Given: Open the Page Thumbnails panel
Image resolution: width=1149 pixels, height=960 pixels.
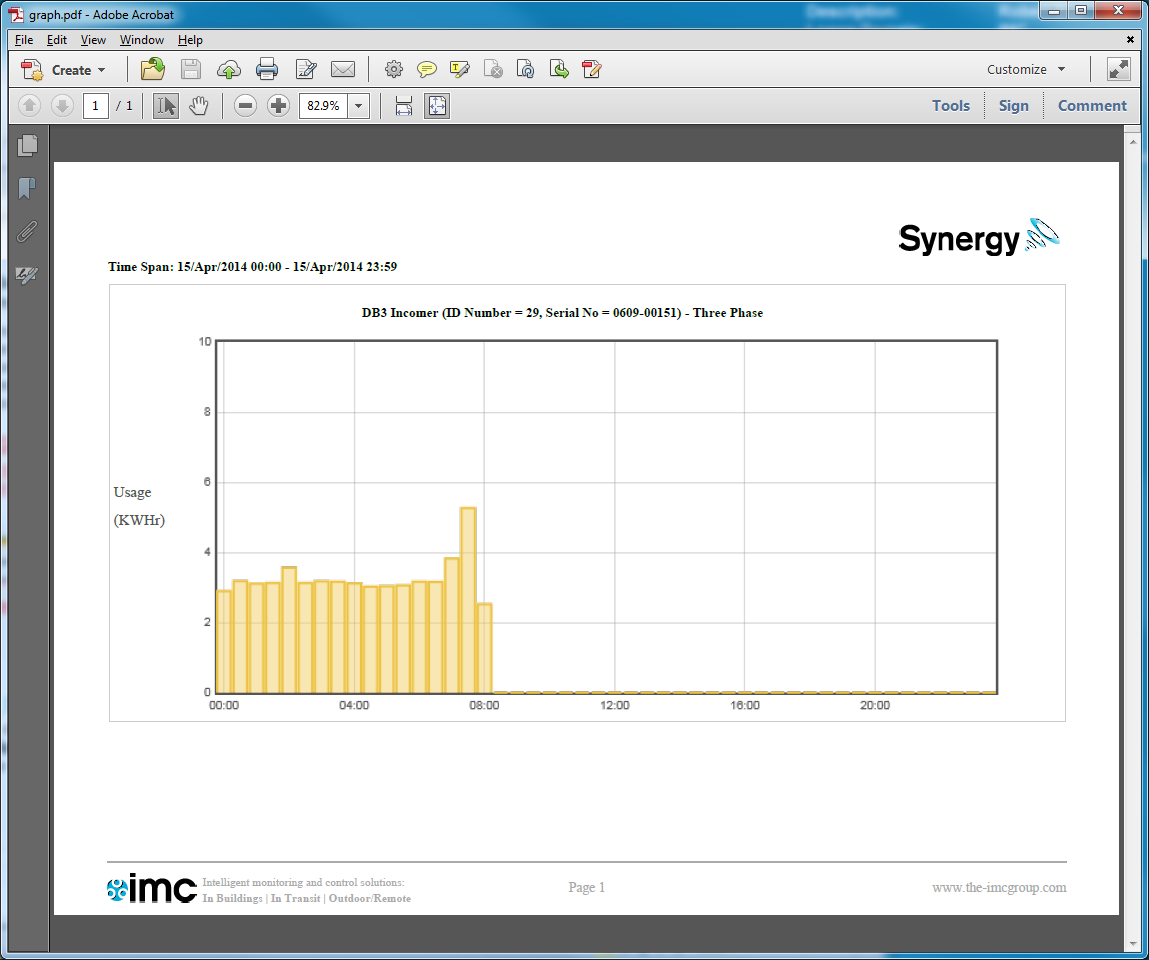Looking at the screenshot, I should (x=27, y=146).
